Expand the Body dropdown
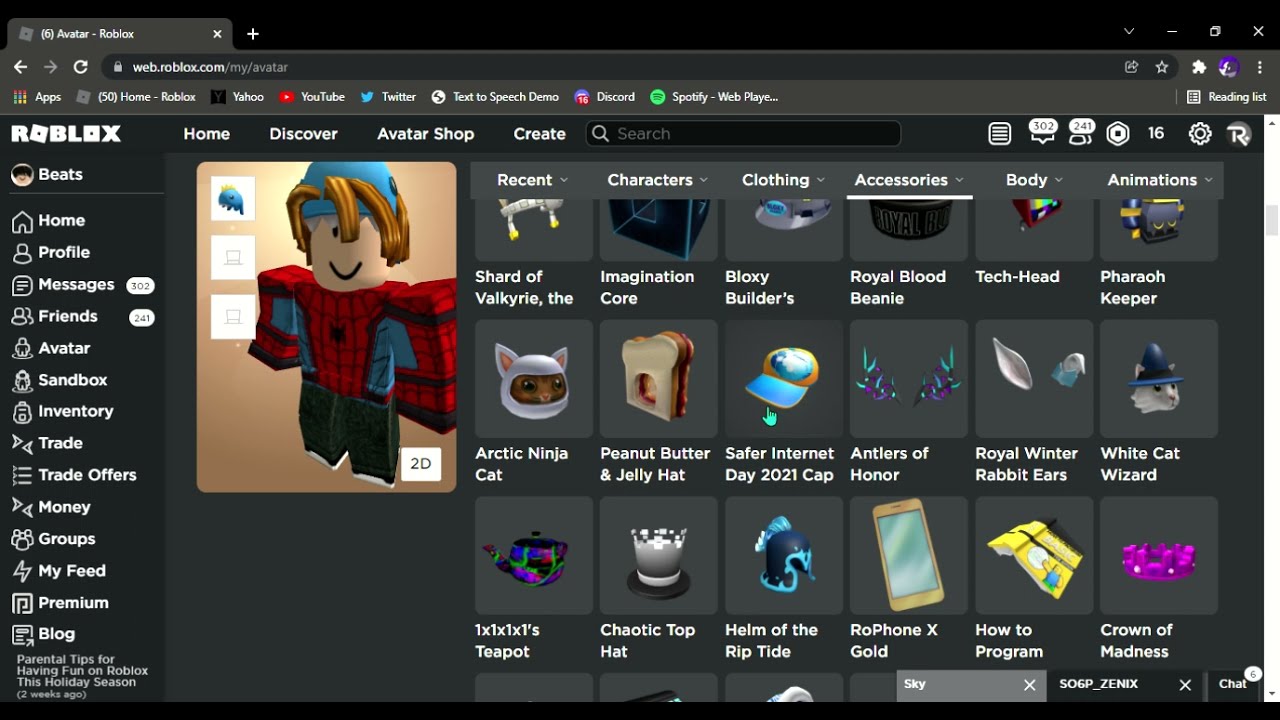 click(1034, 180)
